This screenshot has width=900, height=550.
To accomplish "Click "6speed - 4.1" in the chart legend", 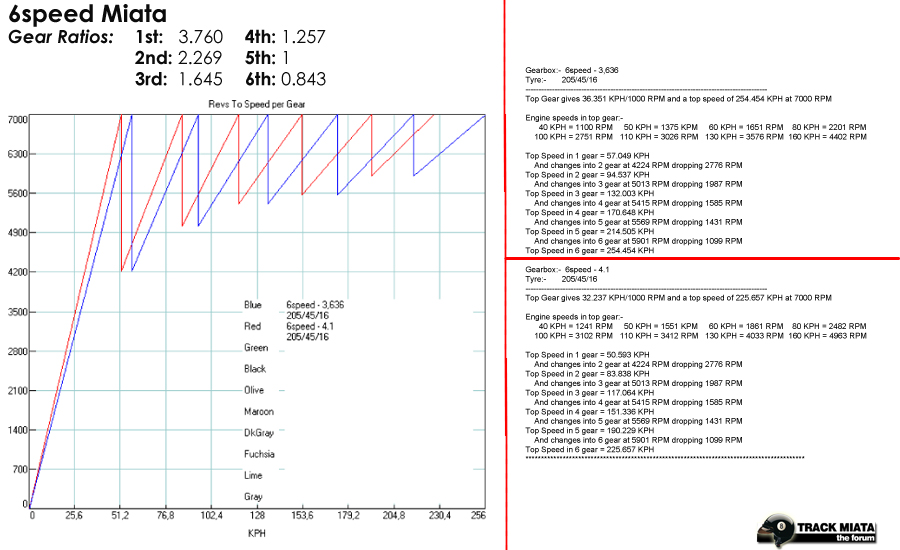I will (x=310, y=326).
